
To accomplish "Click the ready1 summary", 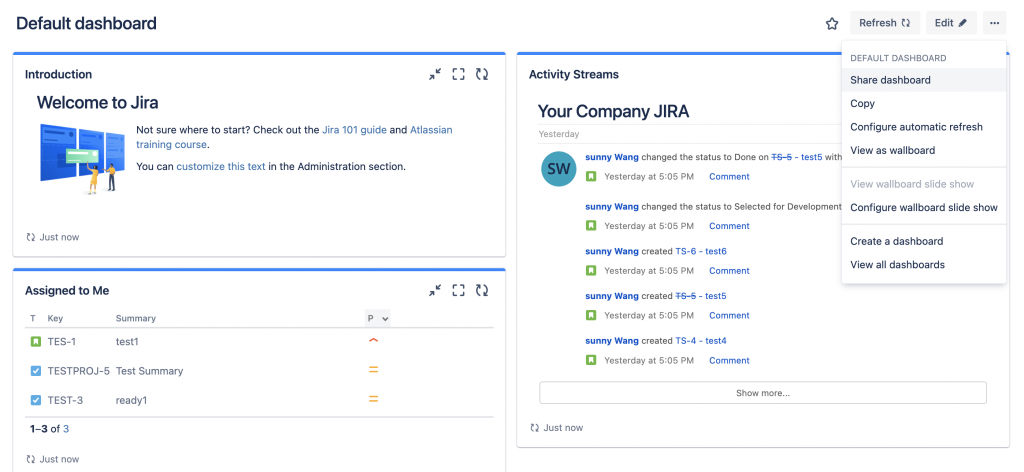I will click(131, 400).
